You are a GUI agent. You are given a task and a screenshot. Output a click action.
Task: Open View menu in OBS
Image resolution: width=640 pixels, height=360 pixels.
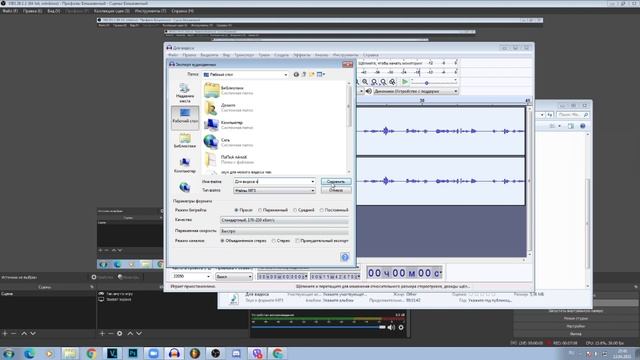click(x=53, y=11)
